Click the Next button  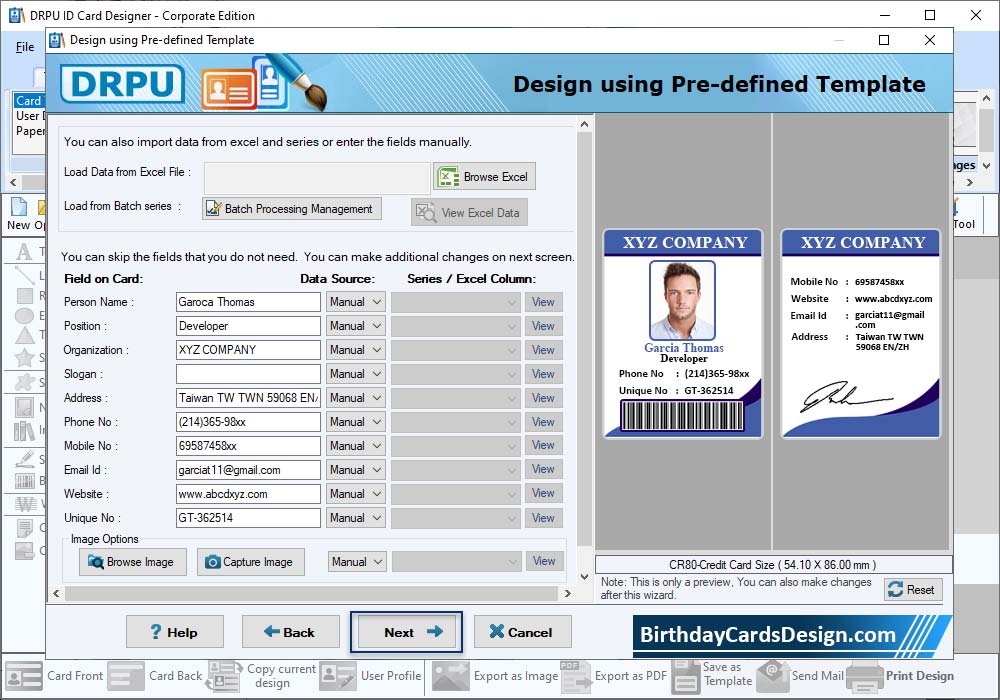[406, 632]
